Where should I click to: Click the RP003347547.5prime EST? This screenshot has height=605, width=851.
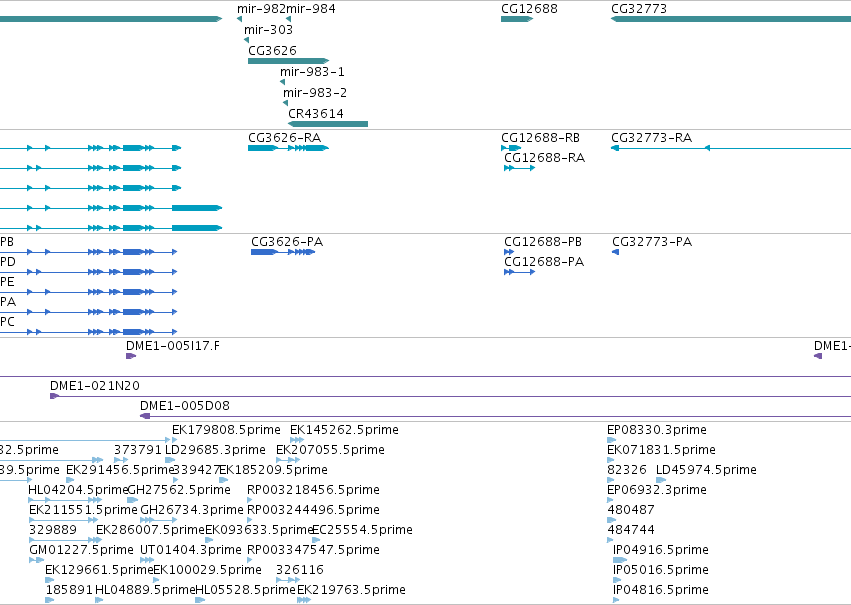click(250, 561)
